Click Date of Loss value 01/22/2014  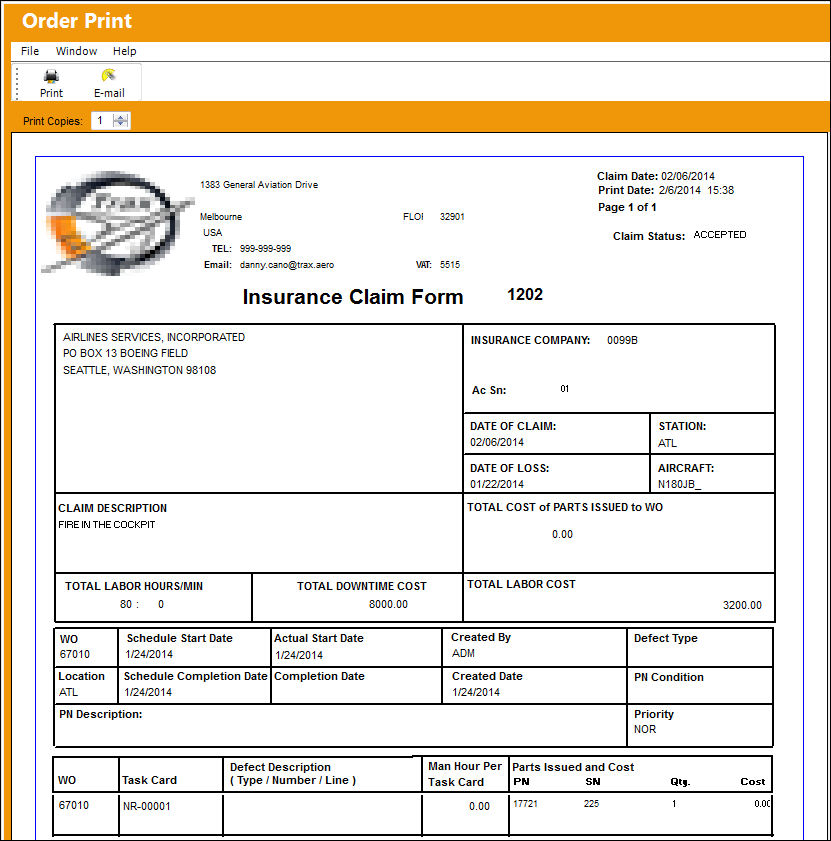click(x=497, y=484)
